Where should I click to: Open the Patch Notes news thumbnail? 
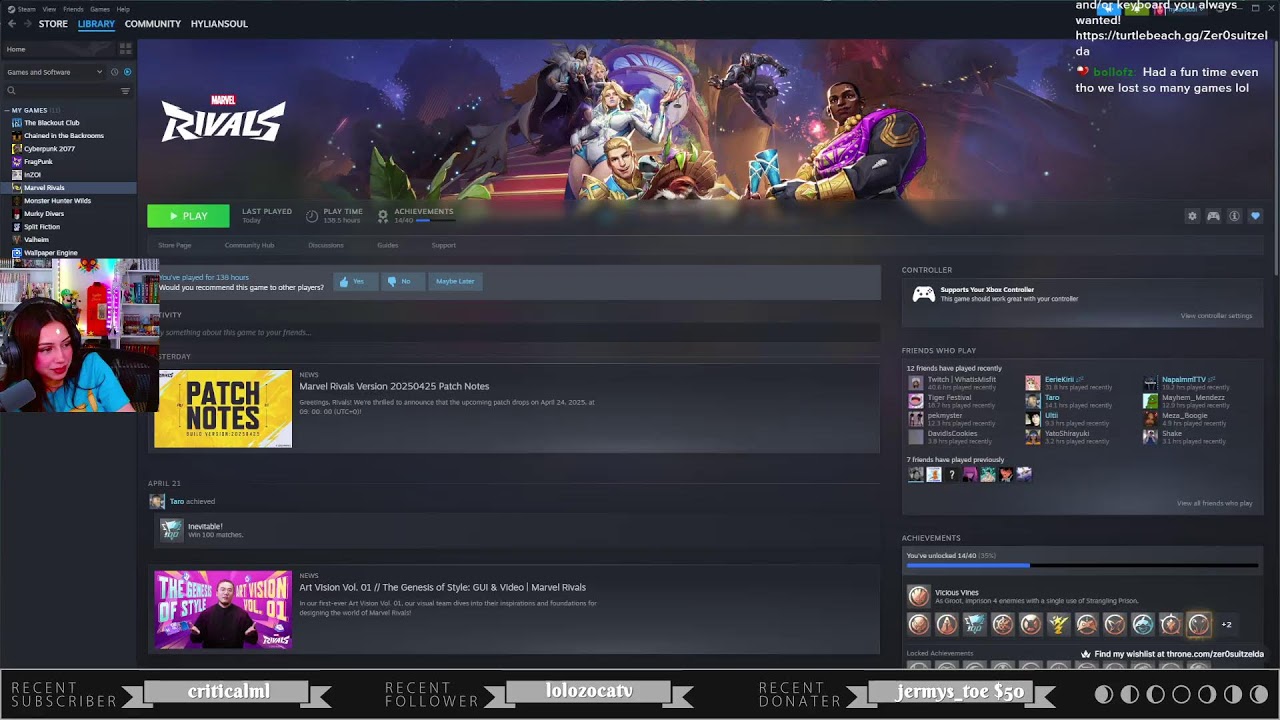223,409
